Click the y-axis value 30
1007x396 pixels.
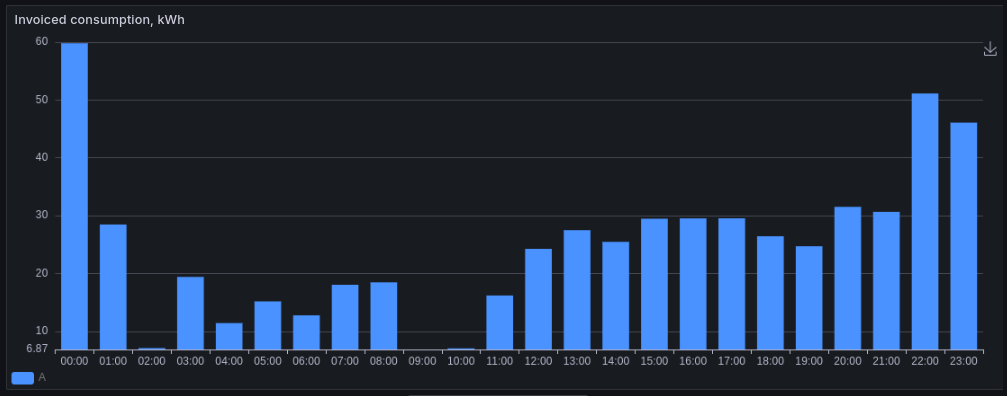pyautogui.click(x=42, y=215)
